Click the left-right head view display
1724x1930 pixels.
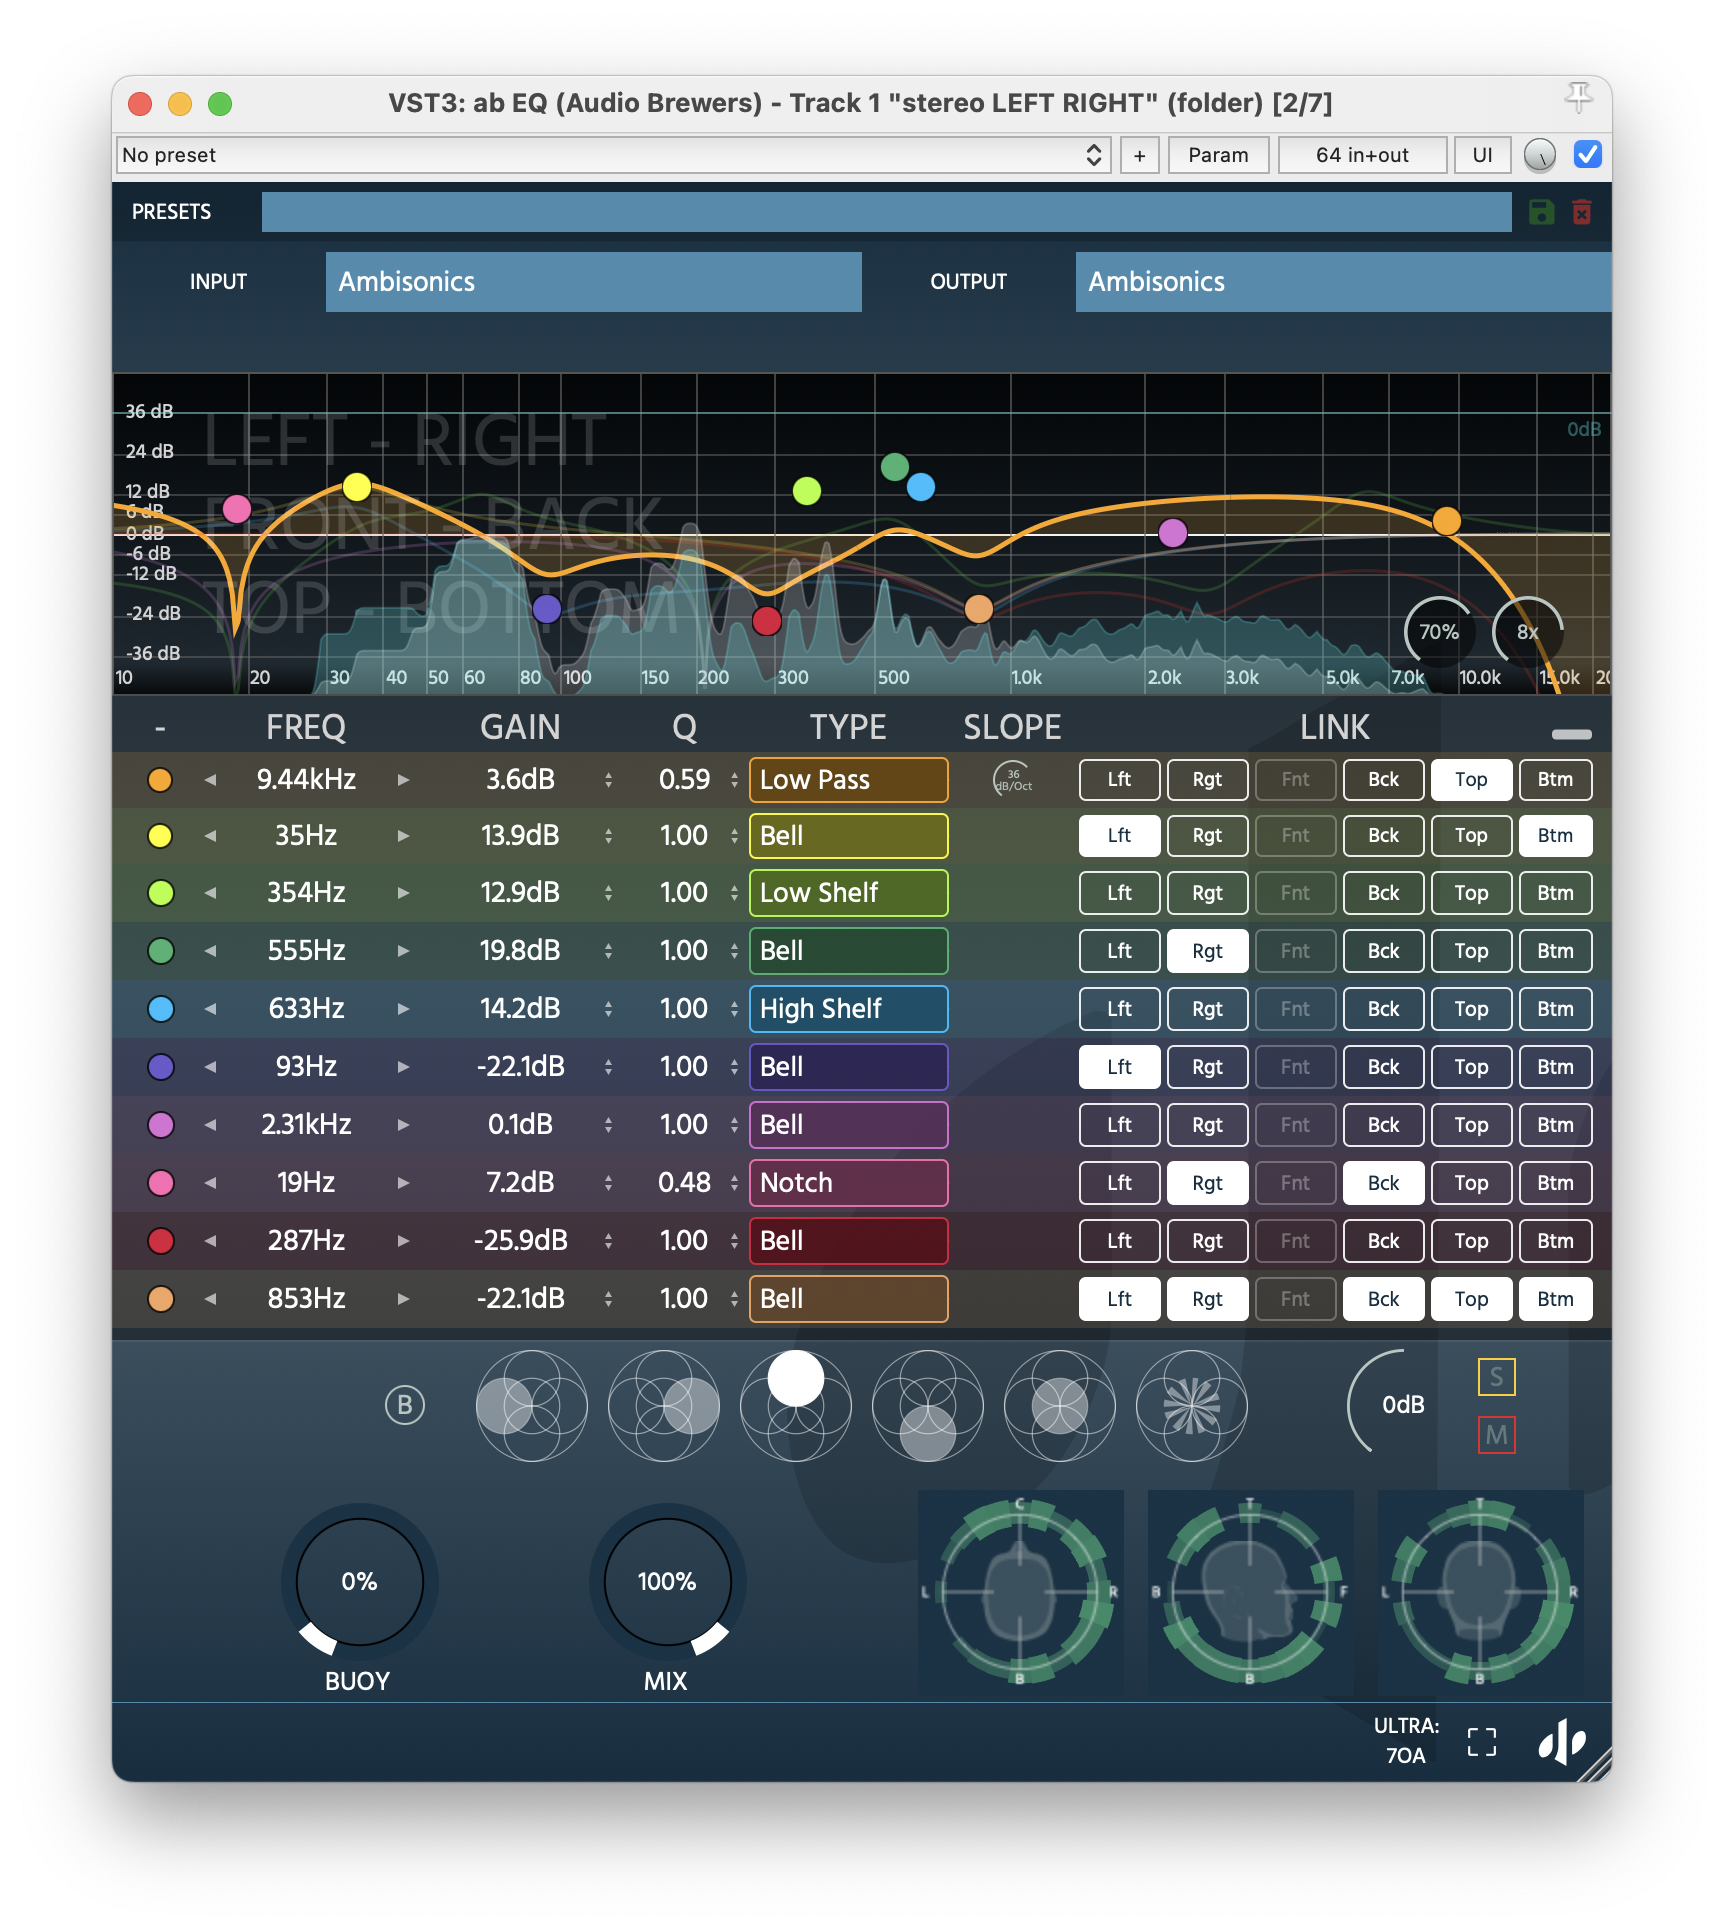point(1020,1592)
